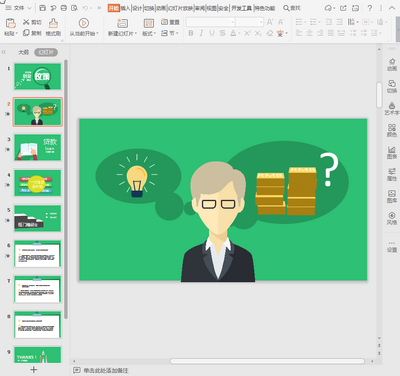The width and height of the screenshot is (400, 376).
Task: Select slide 3 thumbnail with 贷款 title
Action: coord(38,147)
